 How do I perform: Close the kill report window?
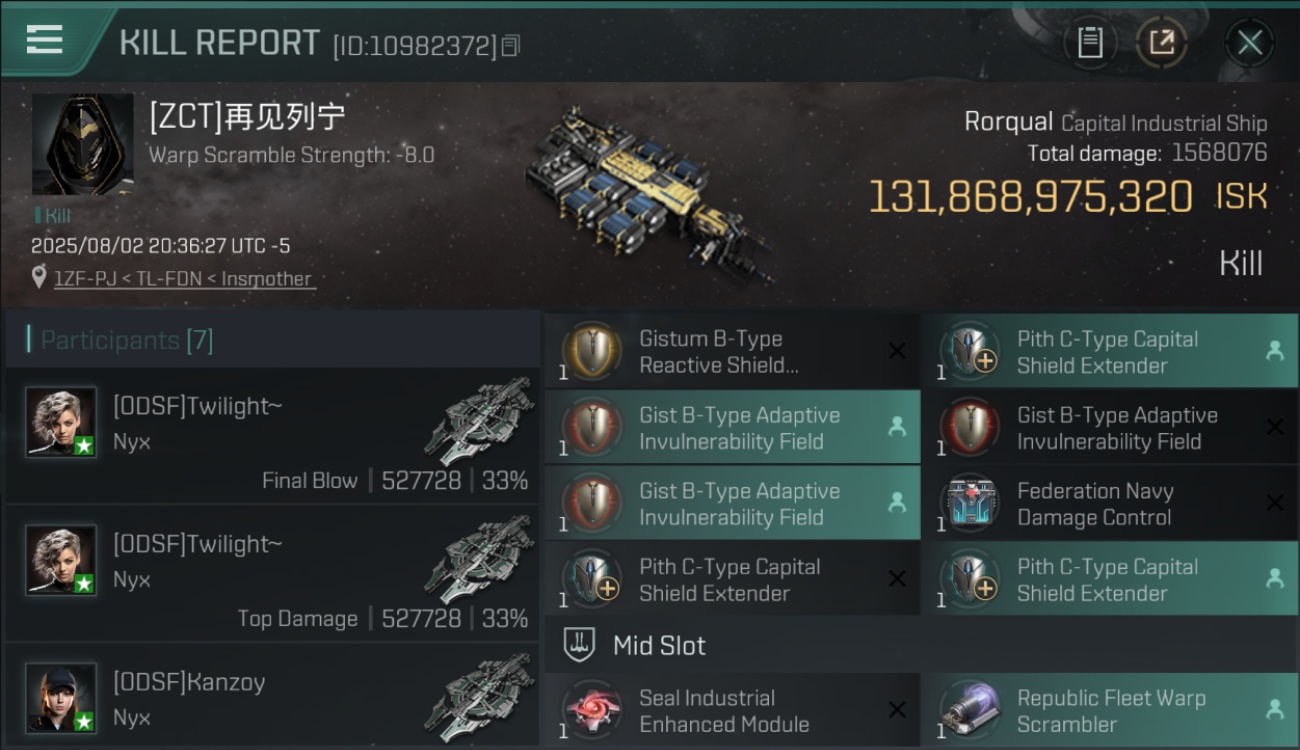tap(1249, 43)
